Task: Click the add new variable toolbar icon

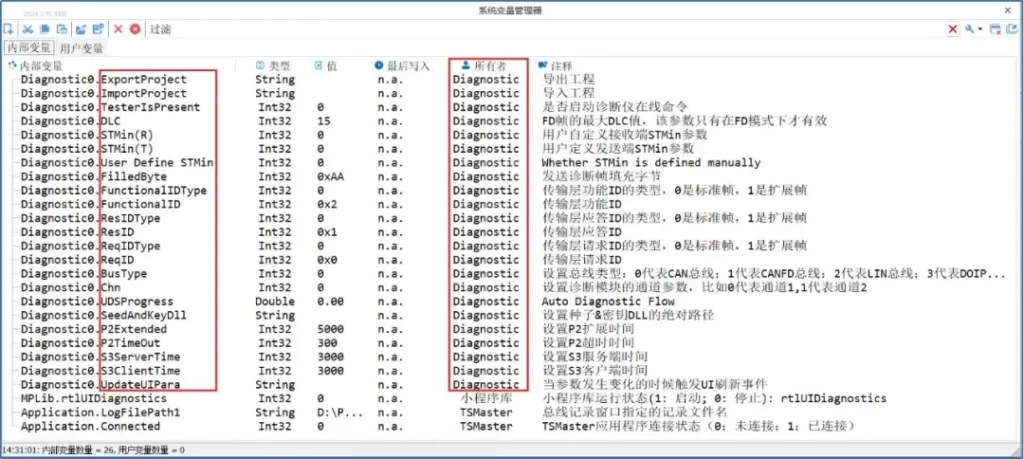Action: pos(9,29)
